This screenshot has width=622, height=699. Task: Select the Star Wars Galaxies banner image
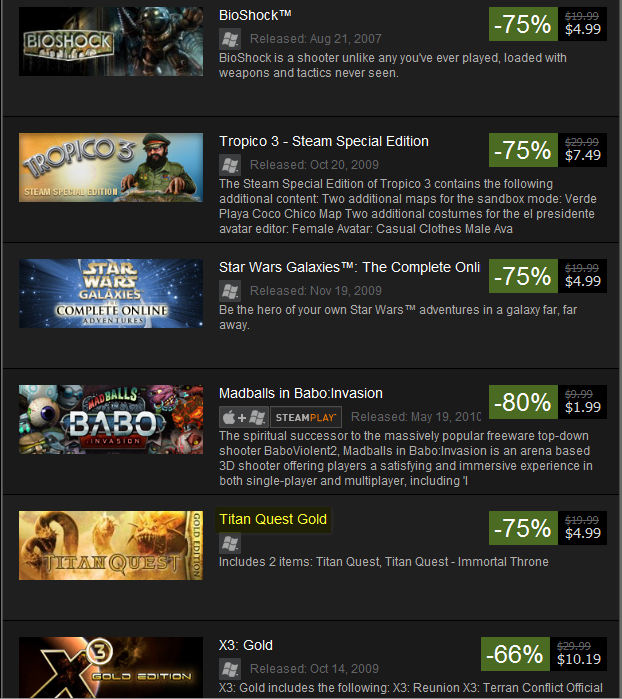pos(111,293)
